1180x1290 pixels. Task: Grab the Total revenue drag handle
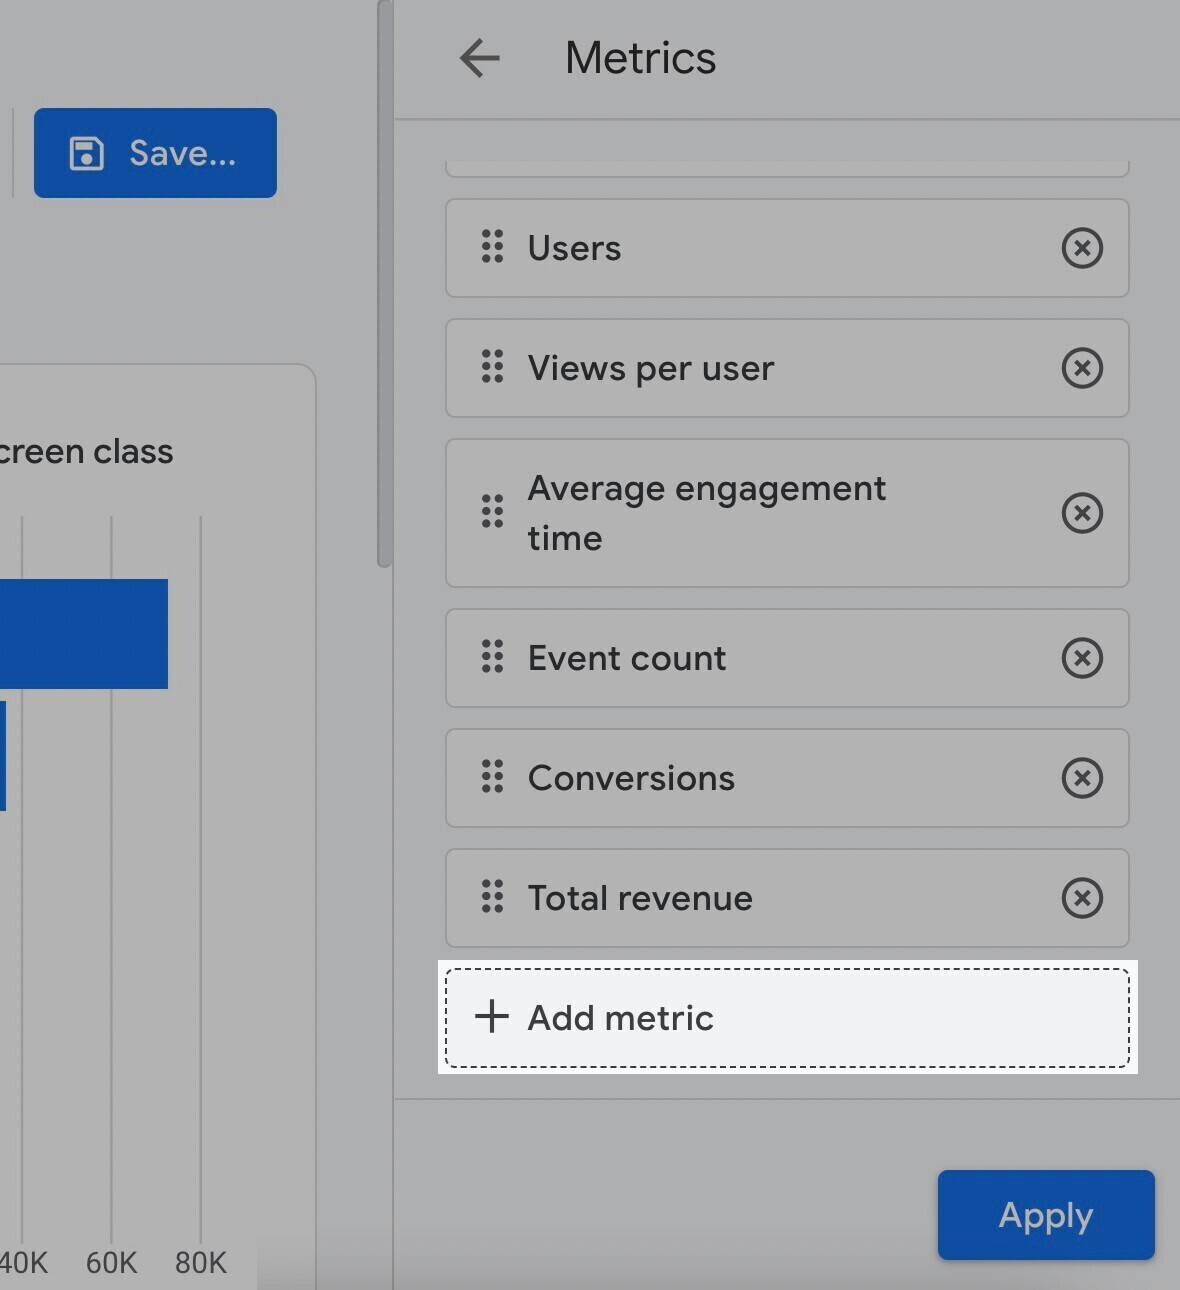pyautogui.click(x=492, y=897)
